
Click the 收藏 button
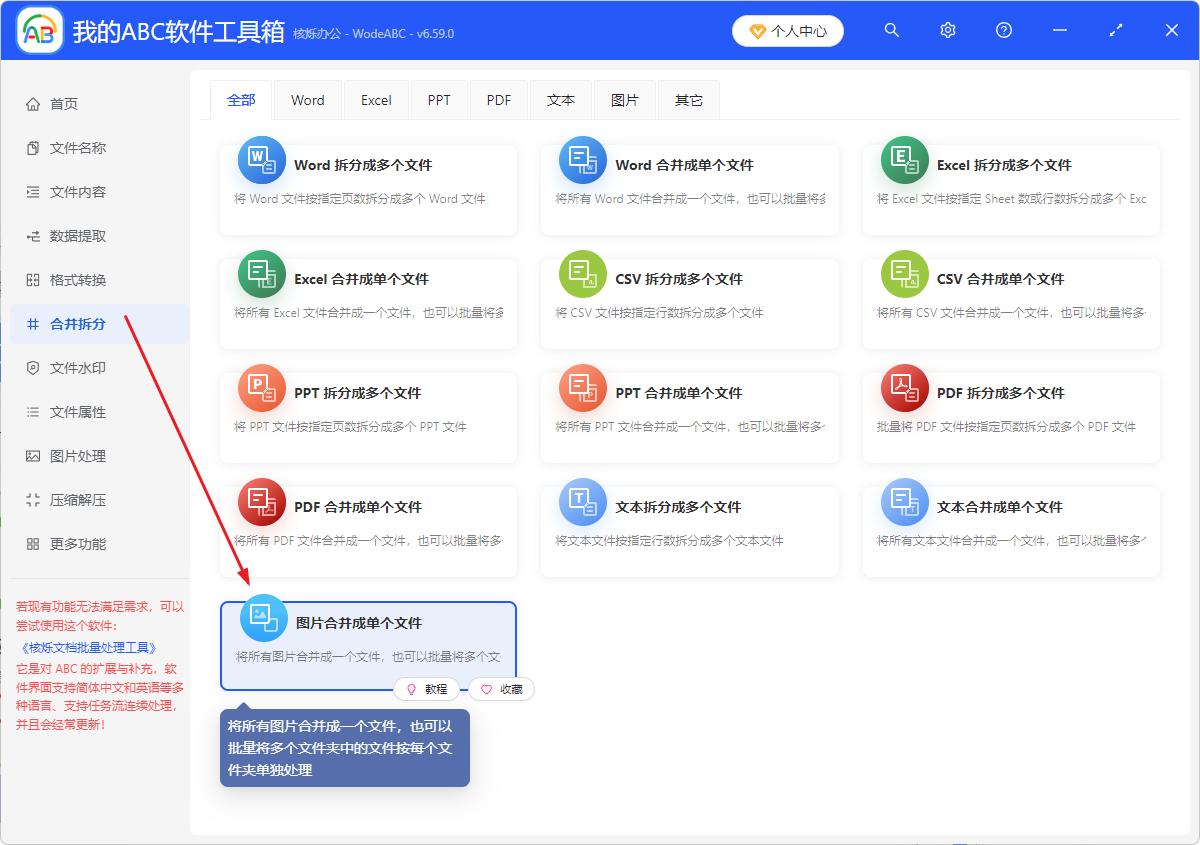pyautogui.click(x=501, y=689)
